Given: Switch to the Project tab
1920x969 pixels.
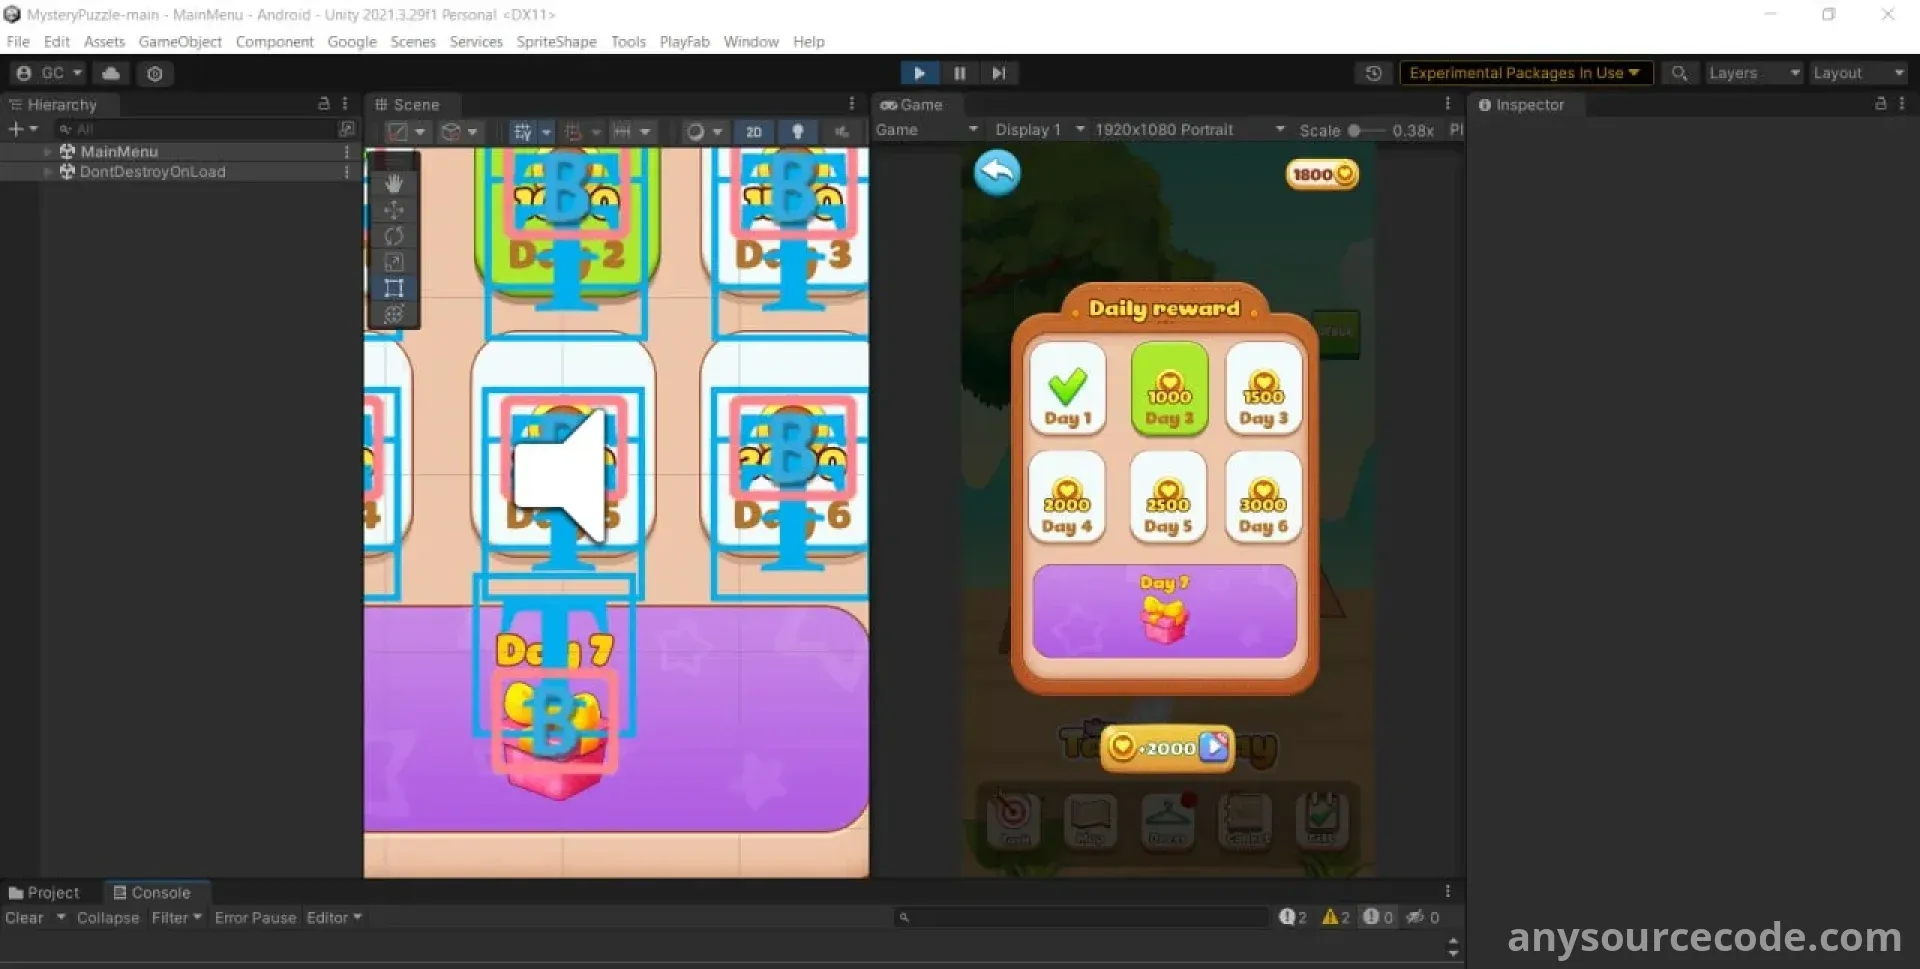Looking at the screenshot, I should tap(45, 892).
